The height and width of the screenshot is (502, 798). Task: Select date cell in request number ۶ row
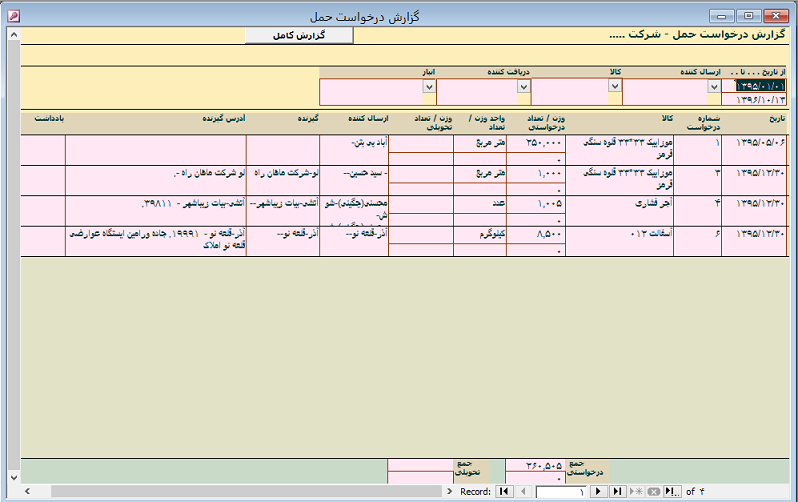click(754, 241)
